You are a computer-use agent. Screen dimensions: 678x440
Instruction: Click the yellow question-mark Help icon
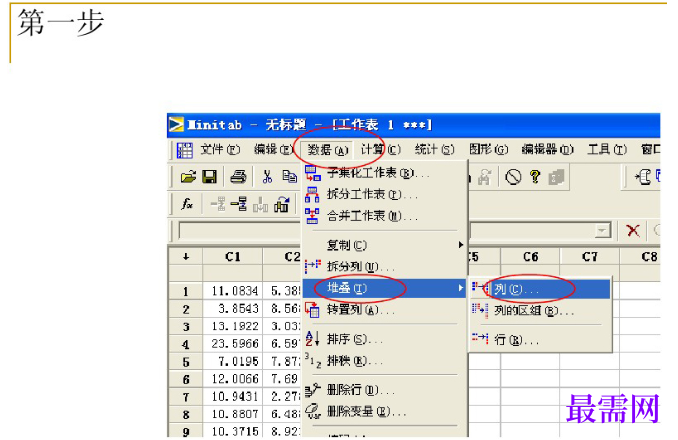click(535, 177)
